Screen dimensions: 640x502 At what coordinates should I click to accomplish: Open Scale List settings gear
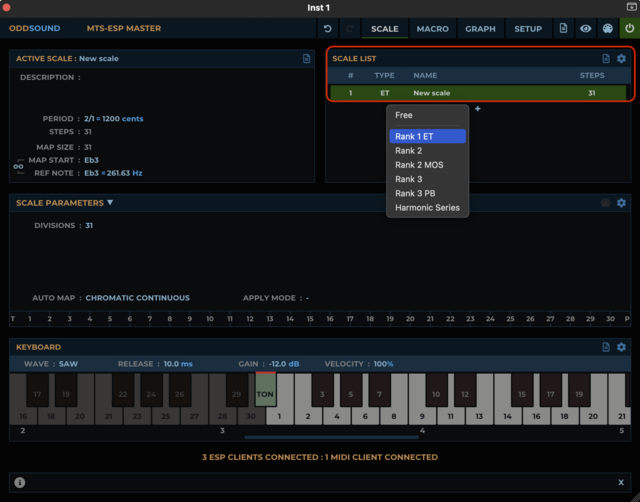click(621, 58)
